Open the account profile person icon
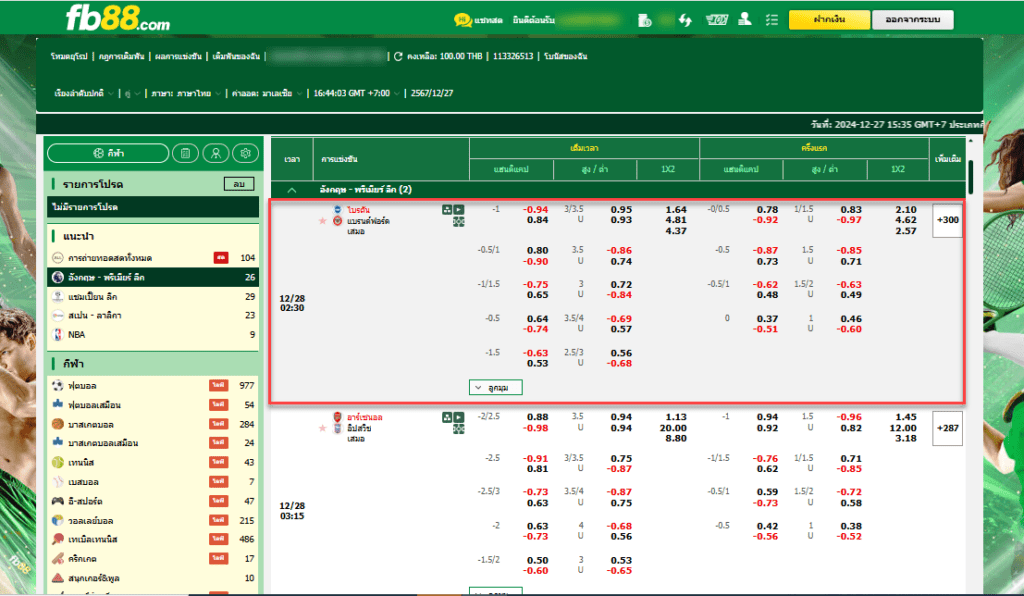The height and width of the screenshot is (596, 1024). click(744, 20)
